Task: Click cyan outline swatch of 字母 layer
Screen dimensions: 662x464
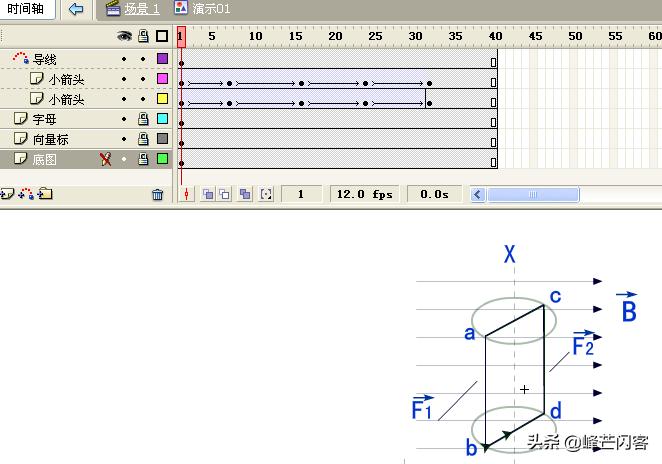Action: 163,119
